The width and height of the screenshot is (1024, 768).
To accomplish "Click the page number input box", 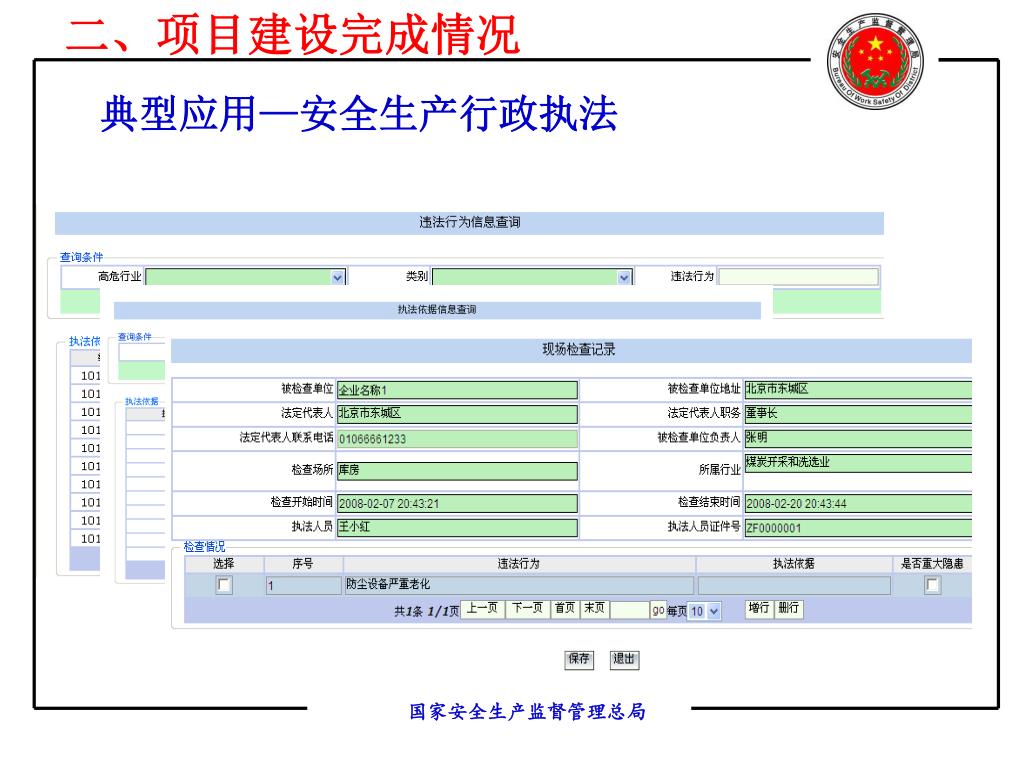I will (x=630, y=611).
